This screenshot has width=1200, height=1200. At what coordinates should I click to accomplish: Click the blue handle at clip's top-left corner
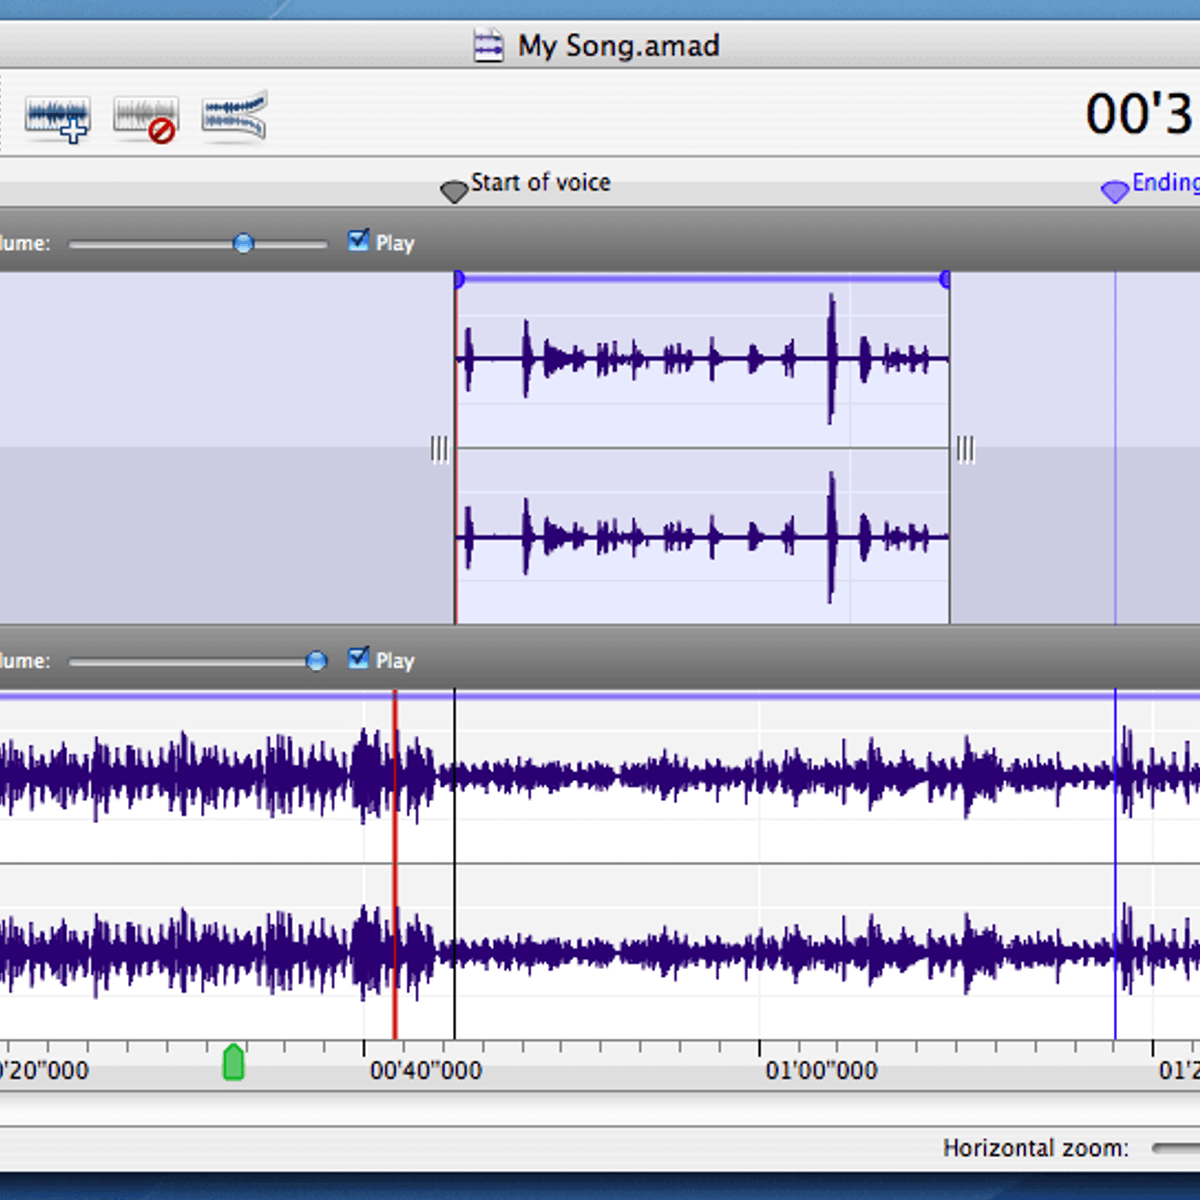tap(459, 279)
